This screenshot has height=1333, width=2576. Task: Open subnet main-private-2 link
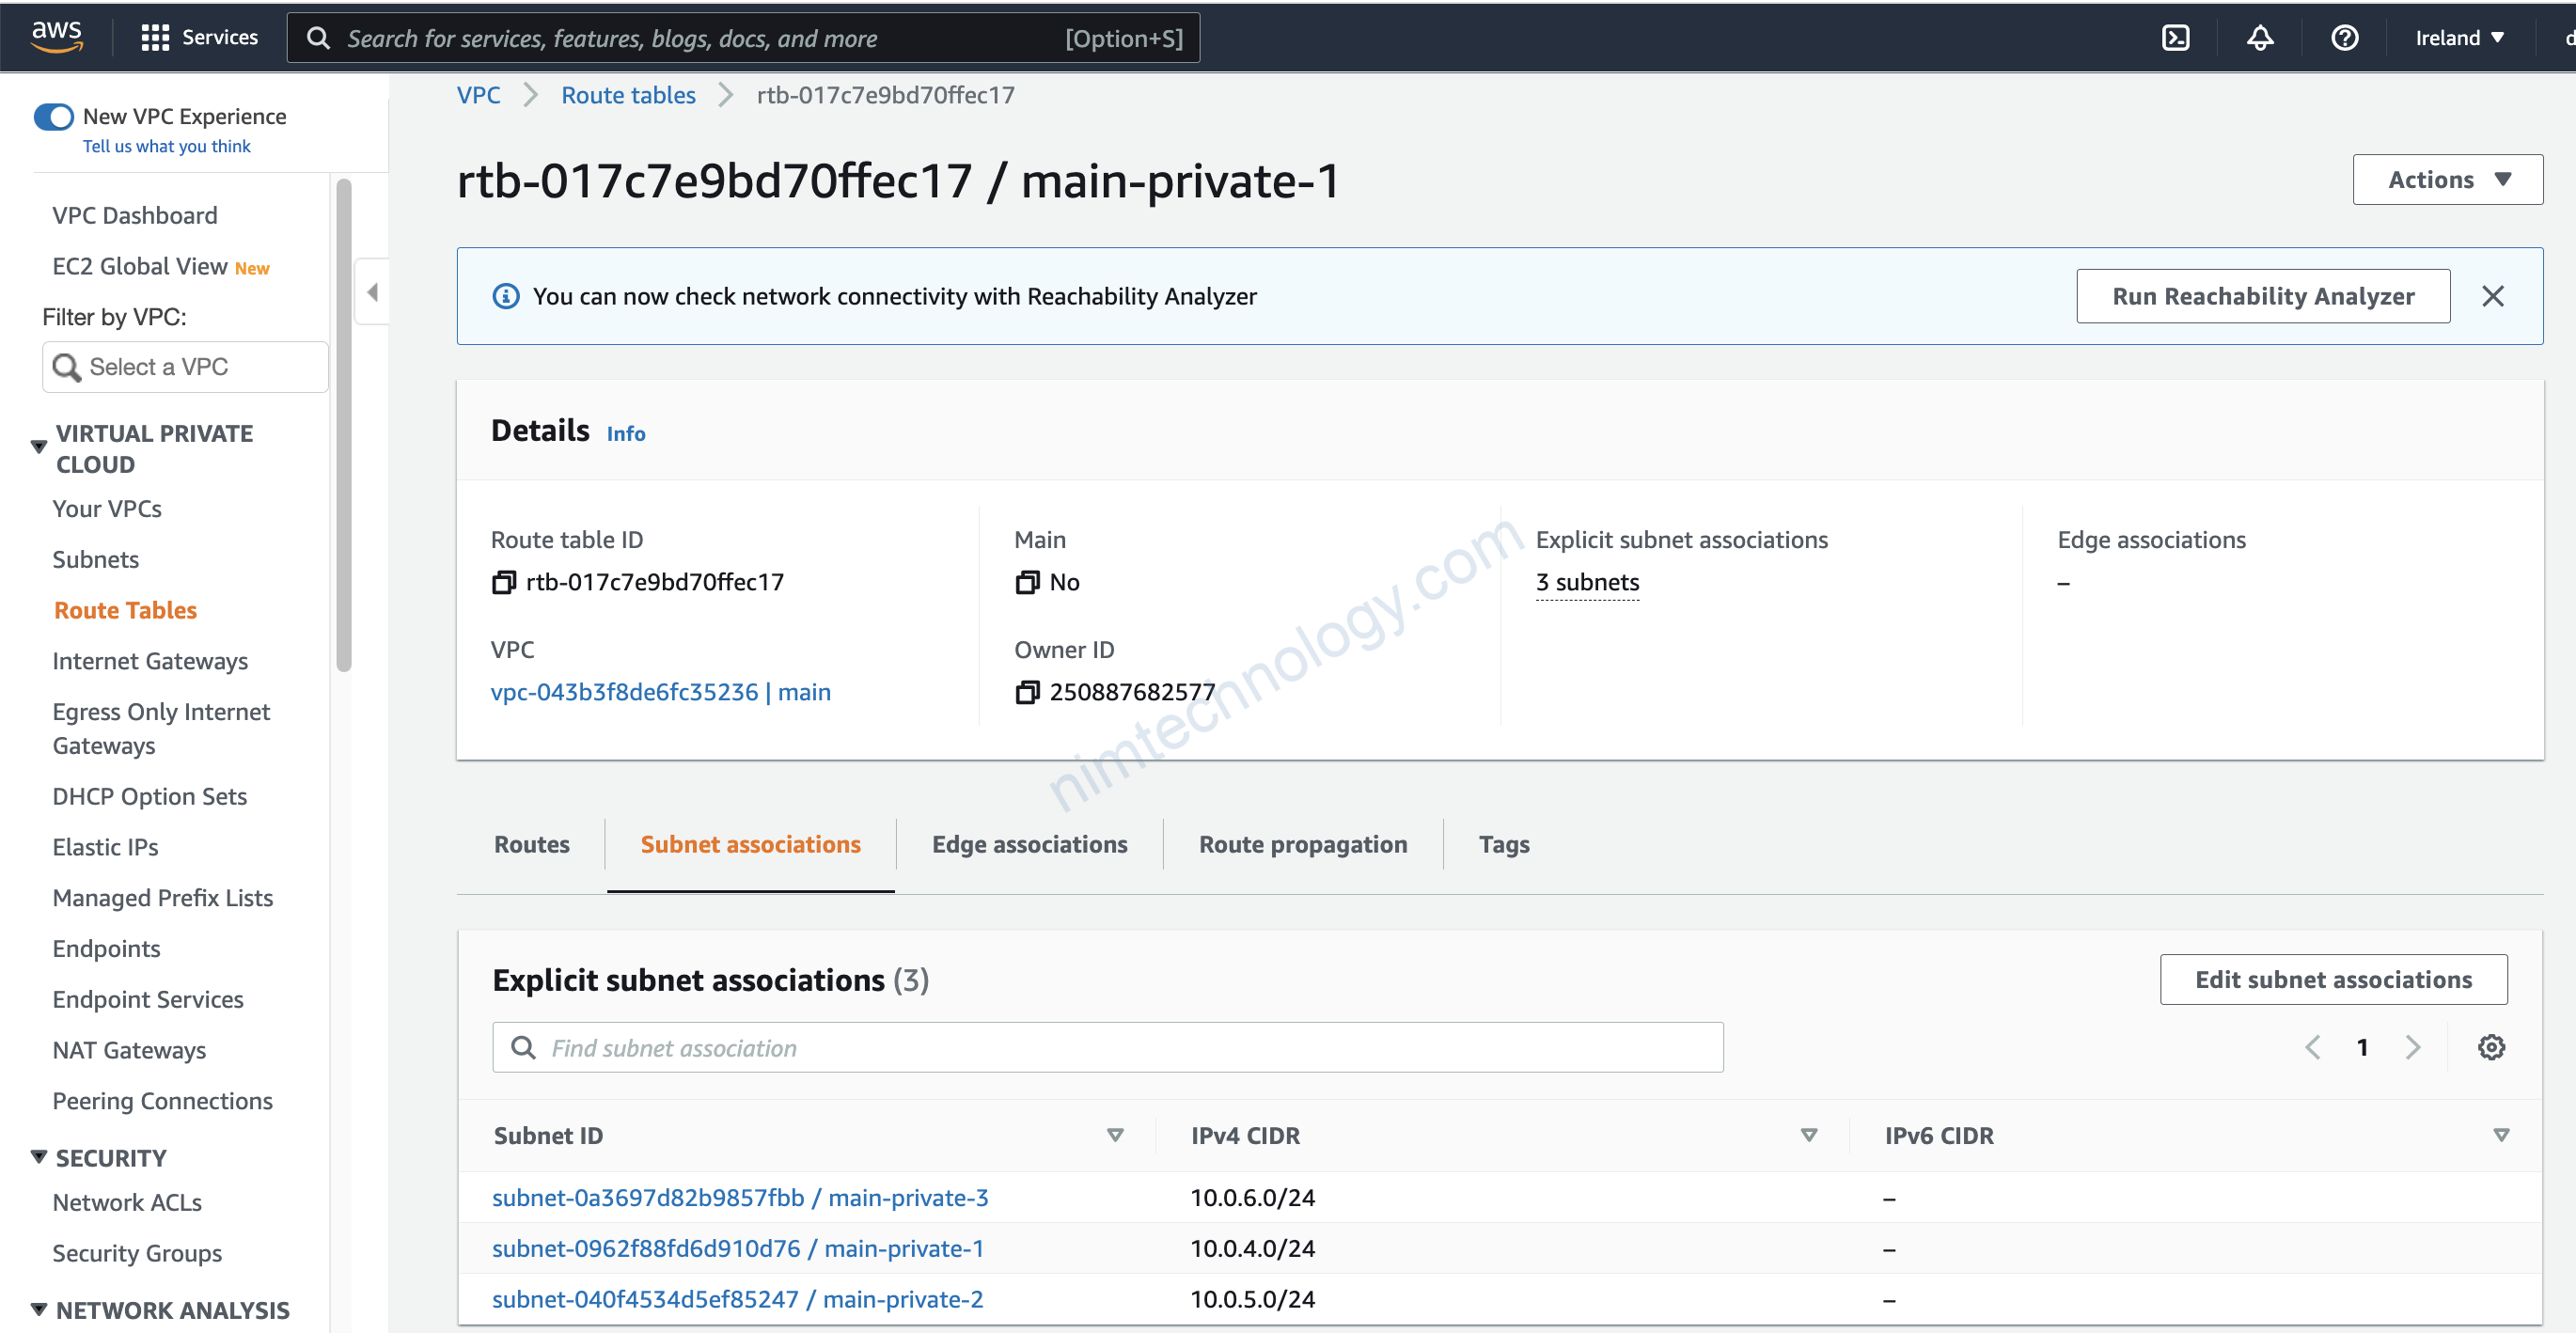737,1299
